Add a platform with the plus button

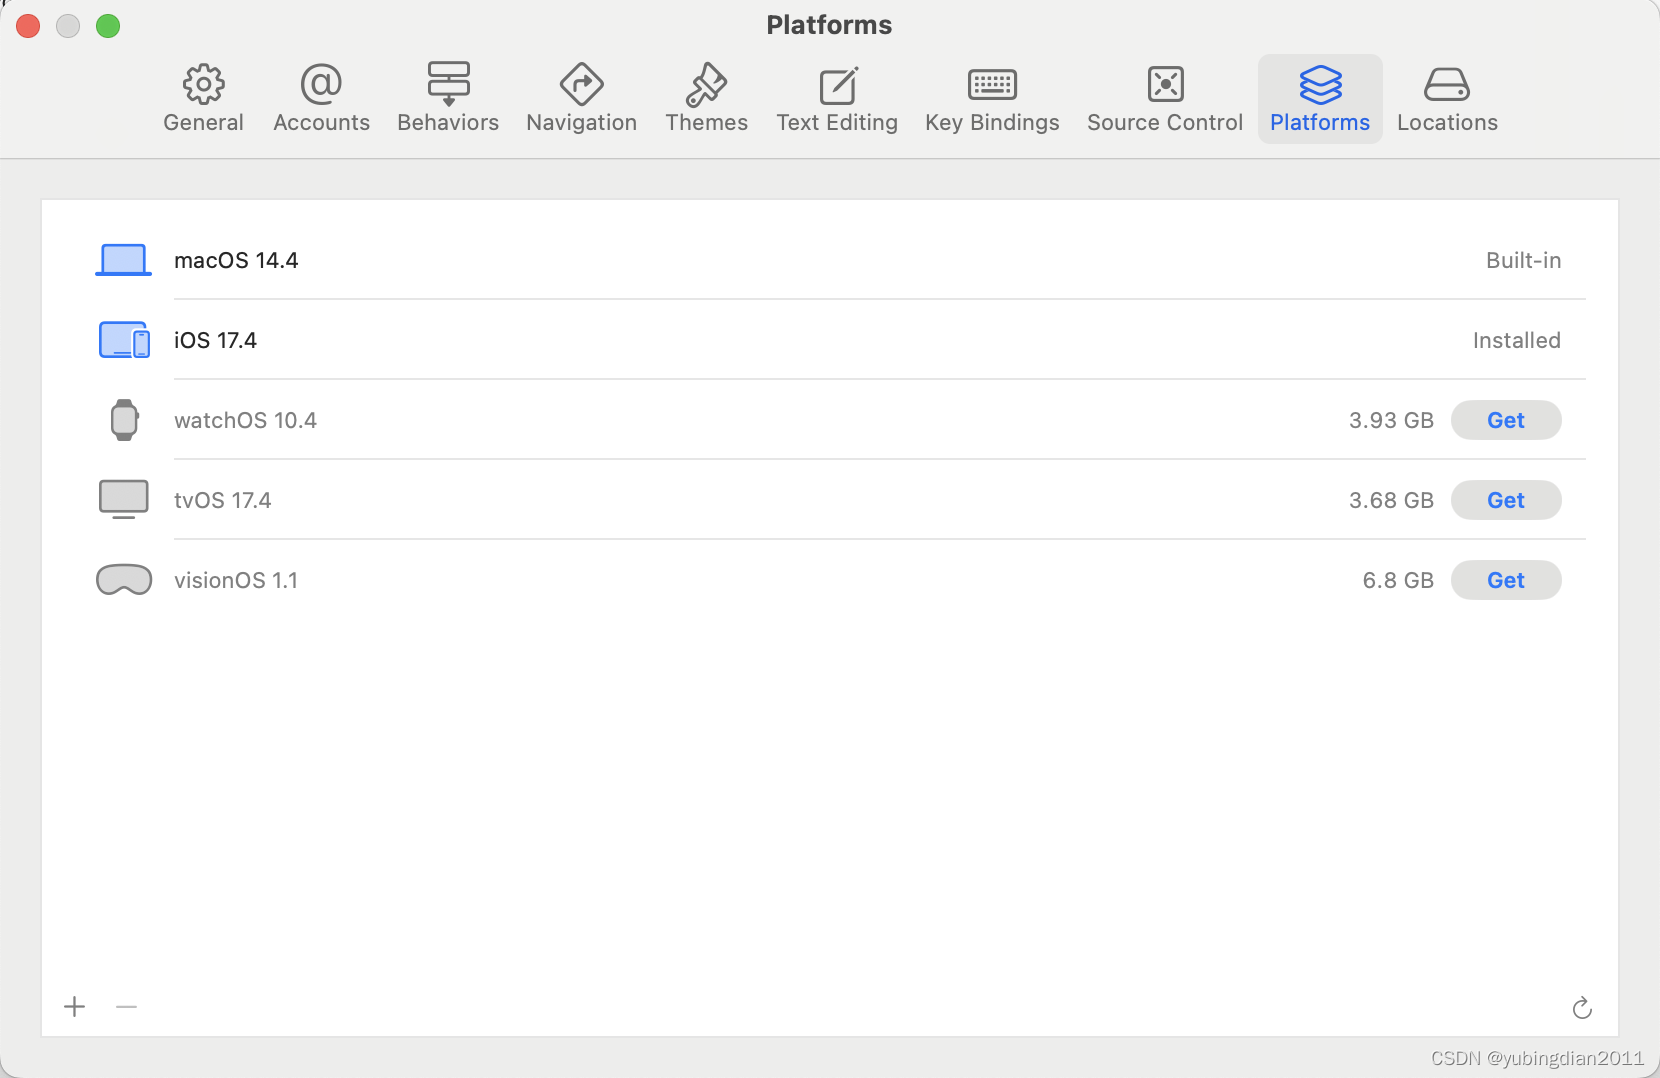(75, 1006)
